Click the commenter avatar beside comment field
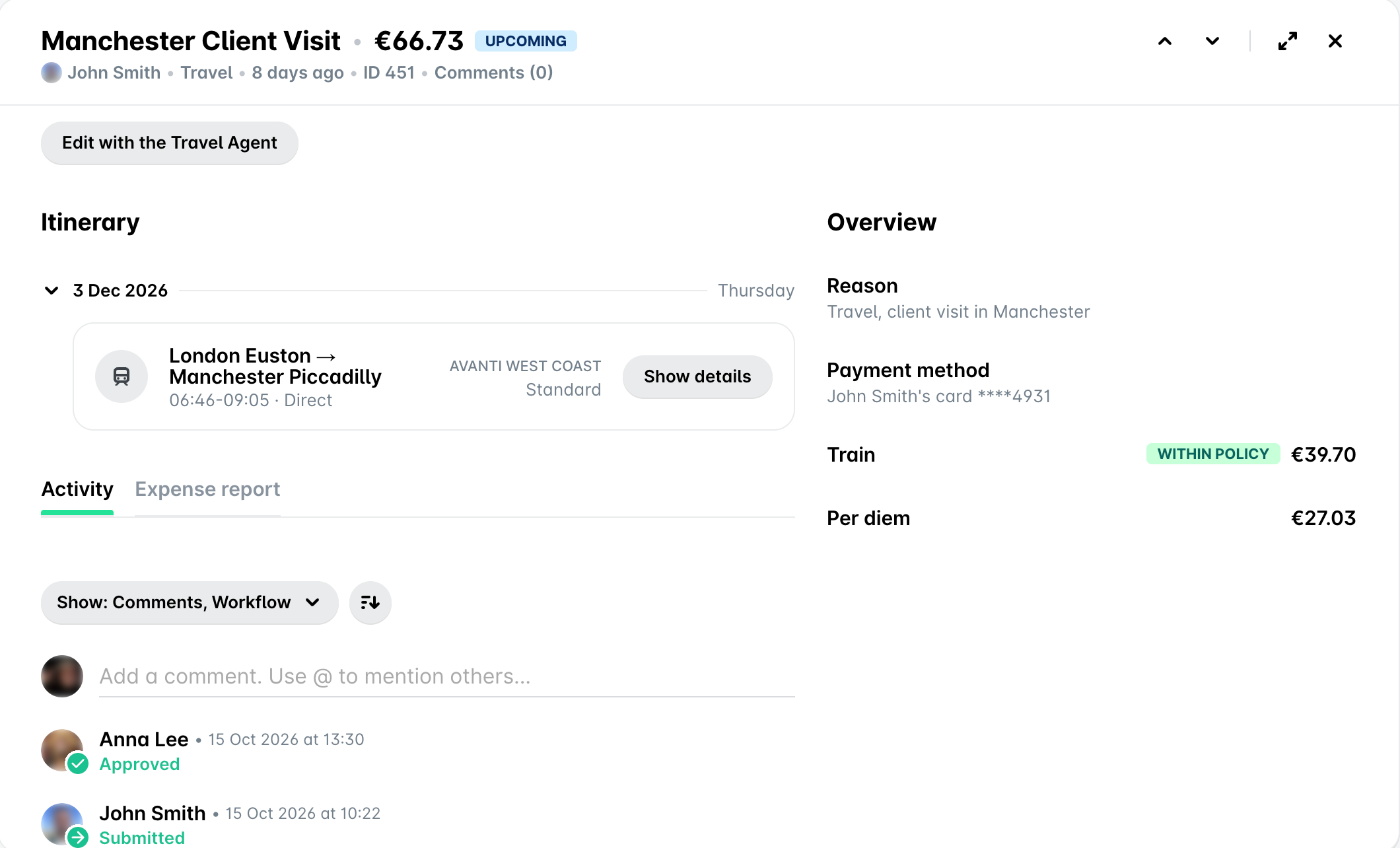This screenshot has width=1400, height=848. (x=62, y=676)
